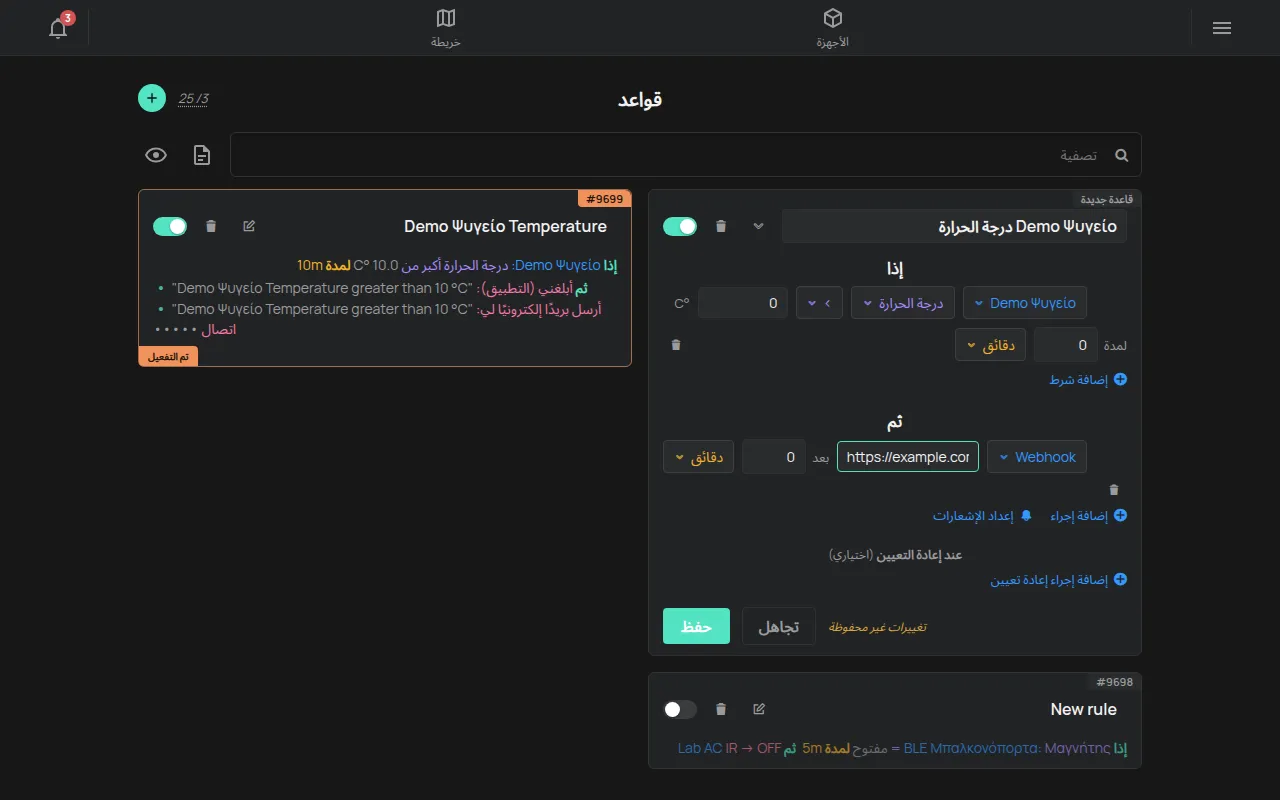Viewport: 1280px width, 800px height.
Task: Click the #9699 rule ID badge
Action: pyautogui.click(x=604, y=198)
